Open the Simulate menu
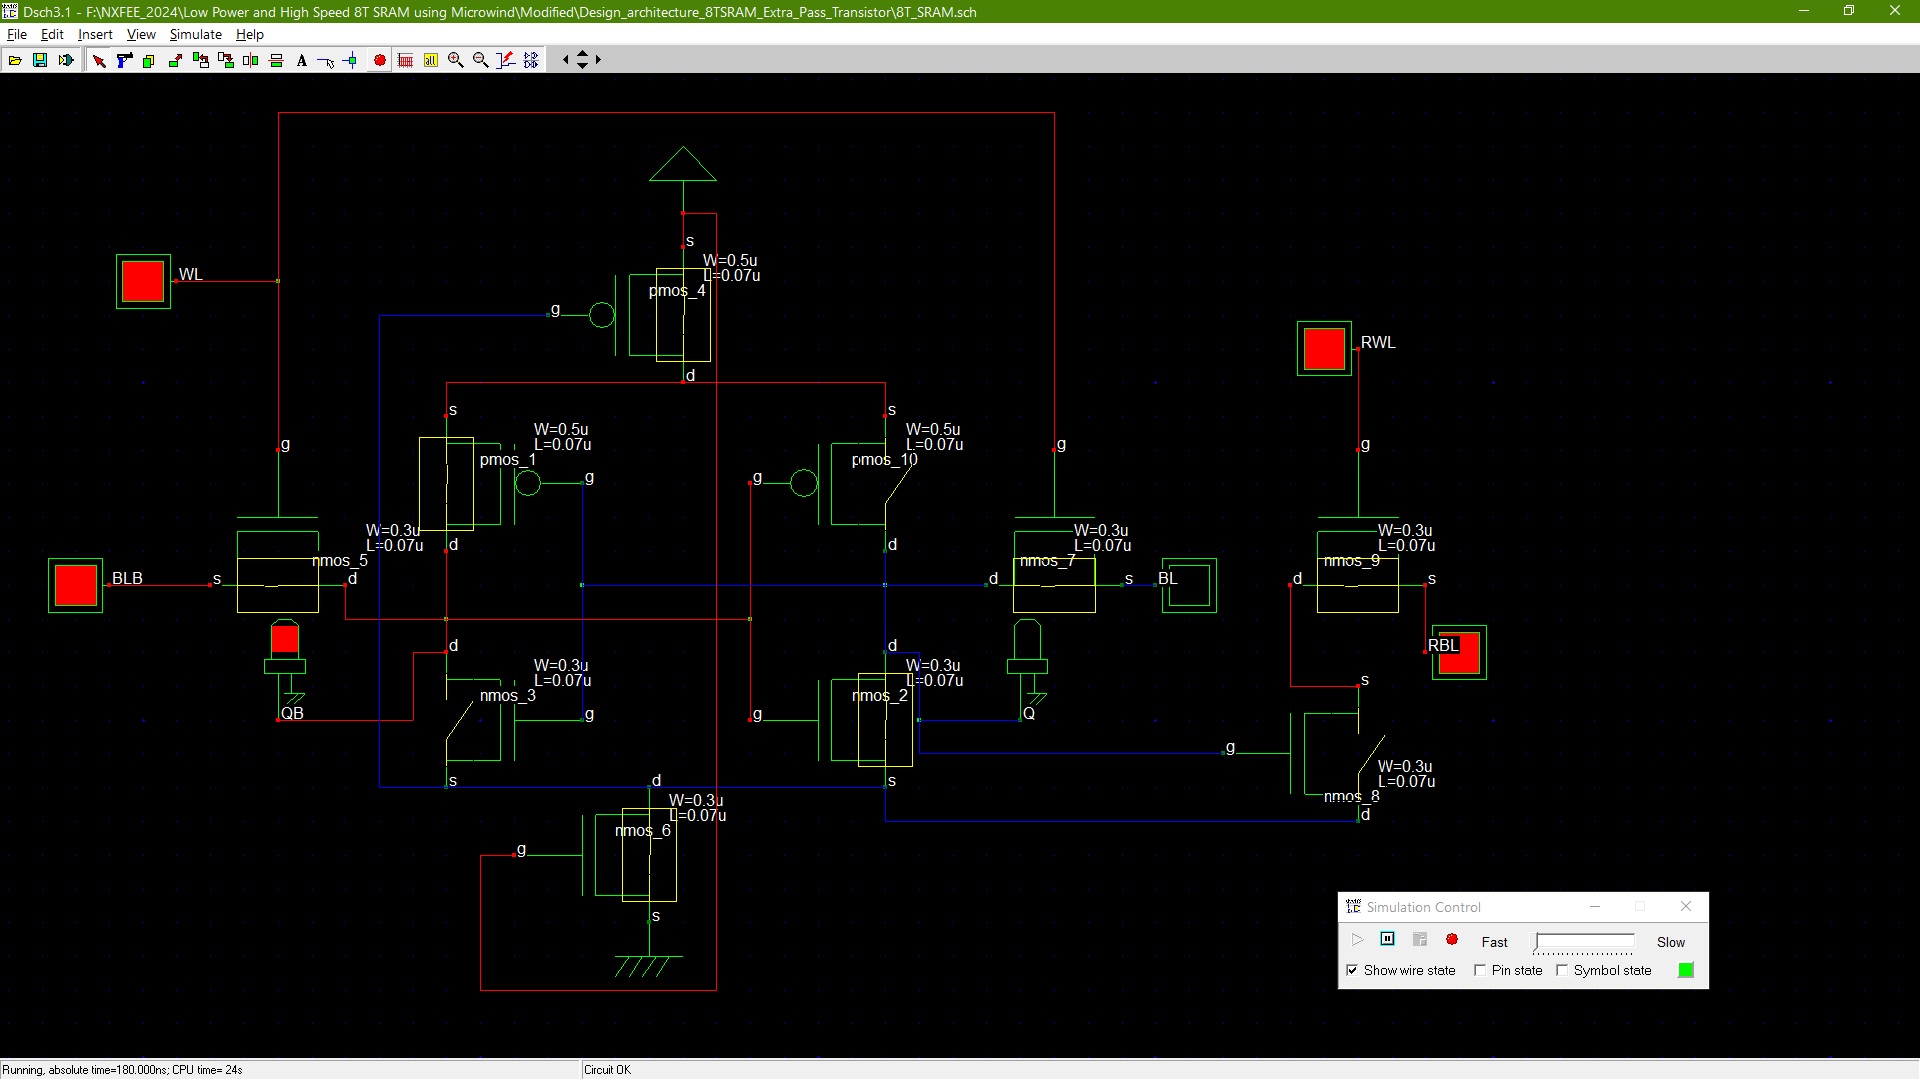This screenshot has width=1920, height=1080. (x=195, y=34)
